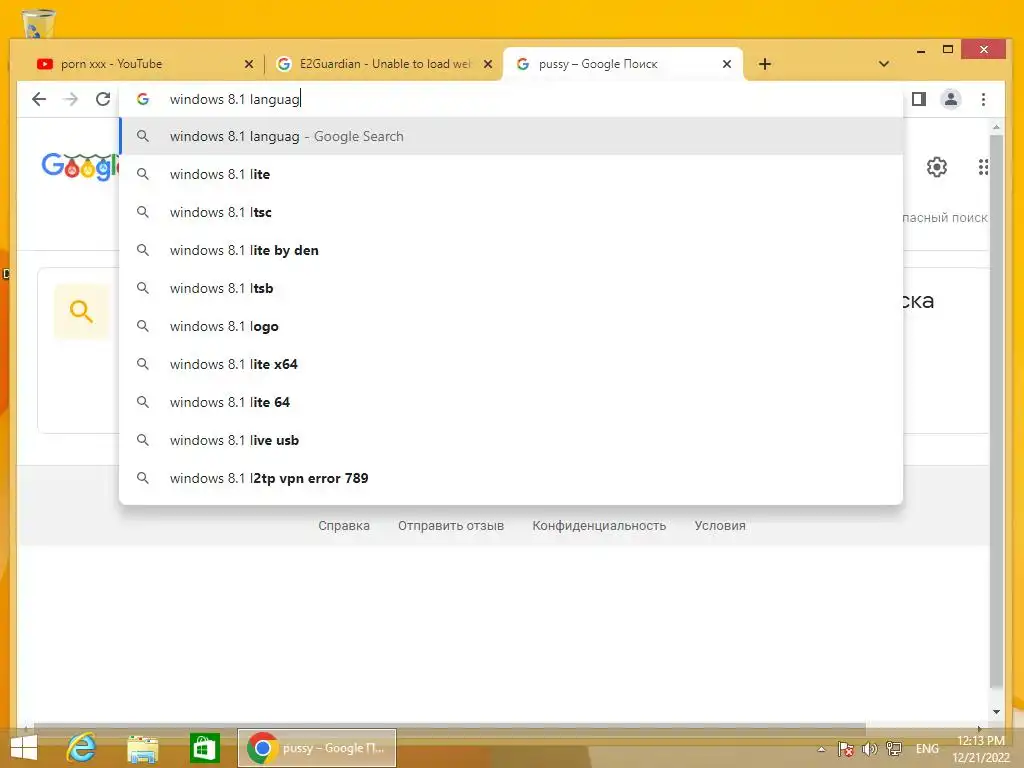This screenshot has height=768, width=1024.
Task: Click the address bar text field
Action: [x=511, y=99]
